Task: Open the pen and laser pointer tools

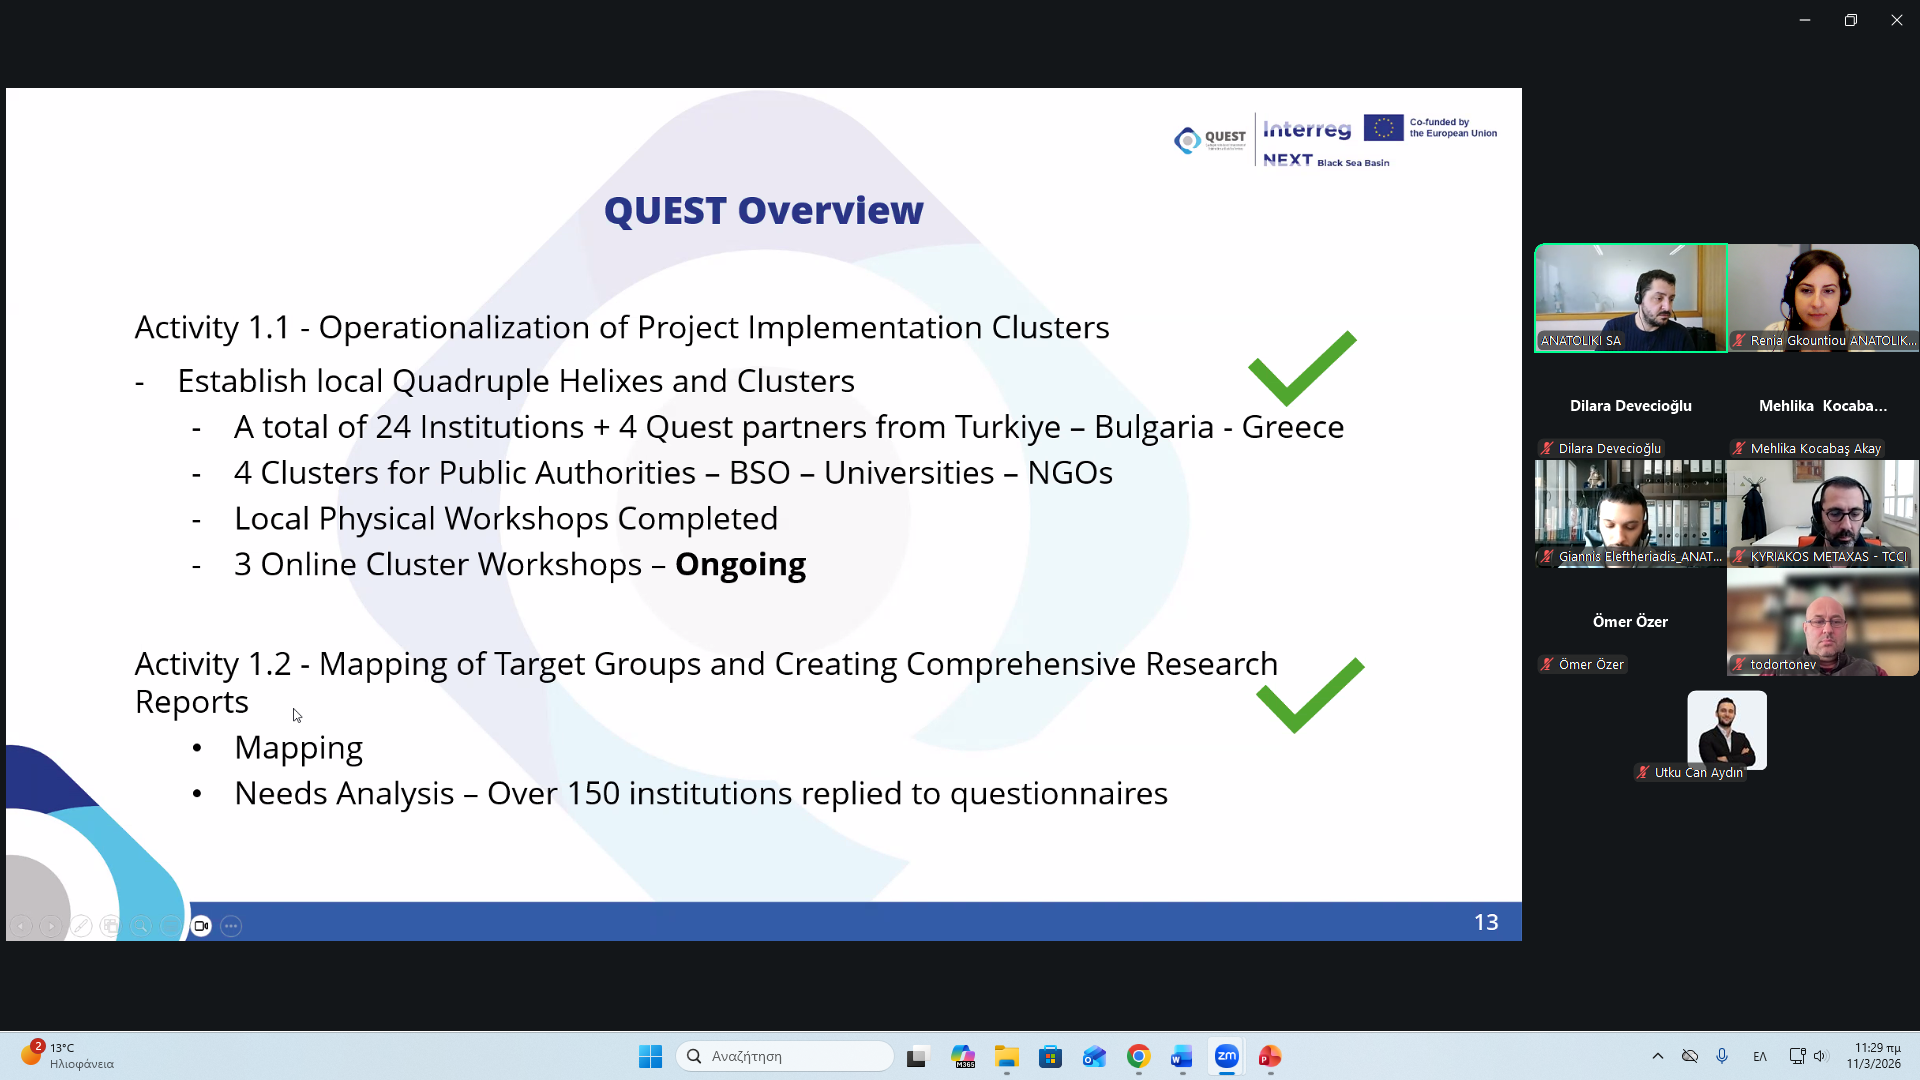Action: (x=81, y=926)
